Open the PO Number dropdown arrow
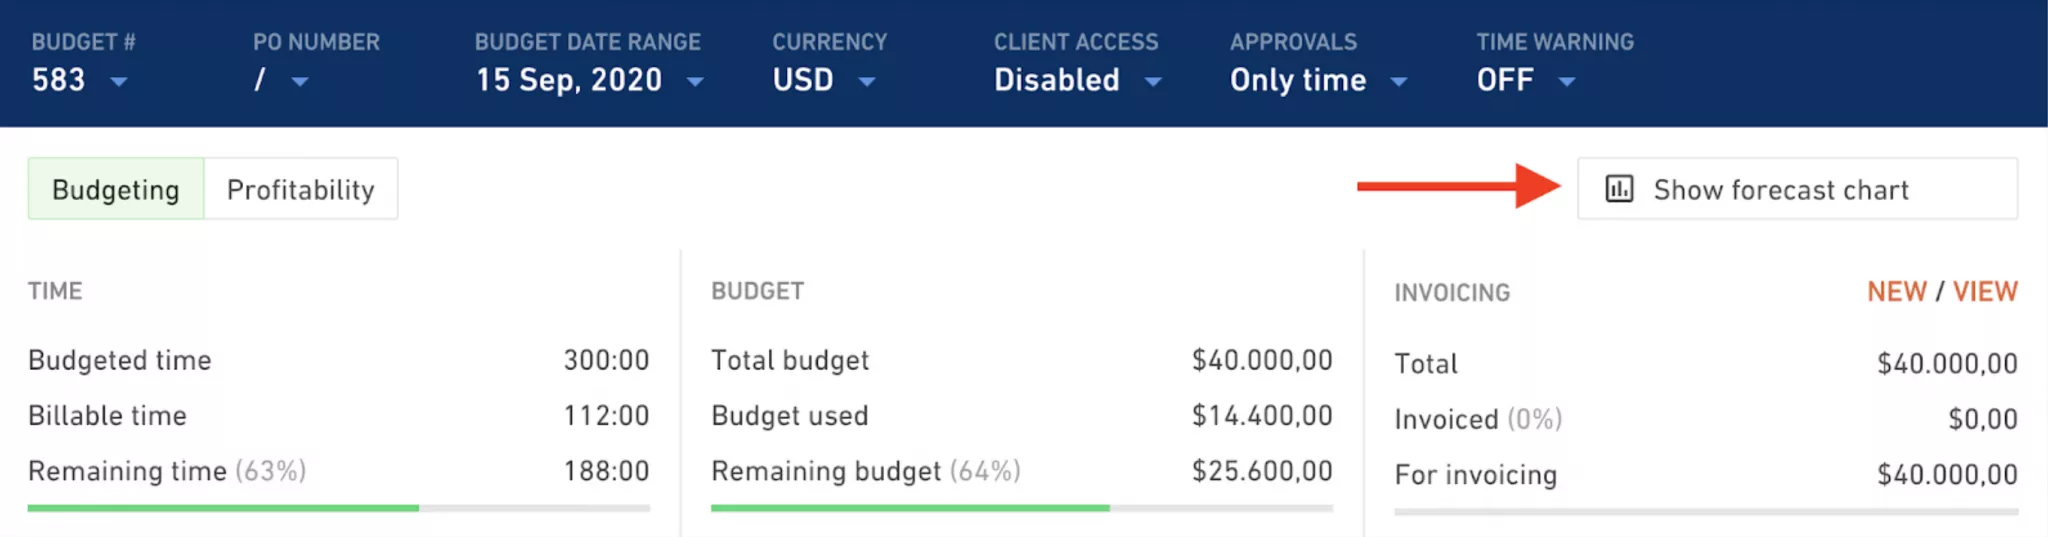The width and height of the screenshot is (2048, 537). click(299, 81)
